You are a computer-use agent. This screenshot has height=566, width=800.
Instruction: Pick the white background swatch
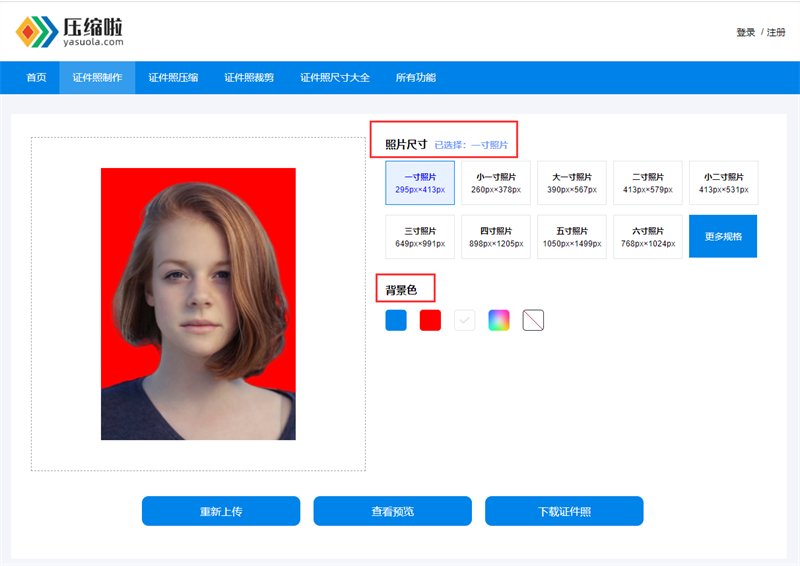coord(464,321)
